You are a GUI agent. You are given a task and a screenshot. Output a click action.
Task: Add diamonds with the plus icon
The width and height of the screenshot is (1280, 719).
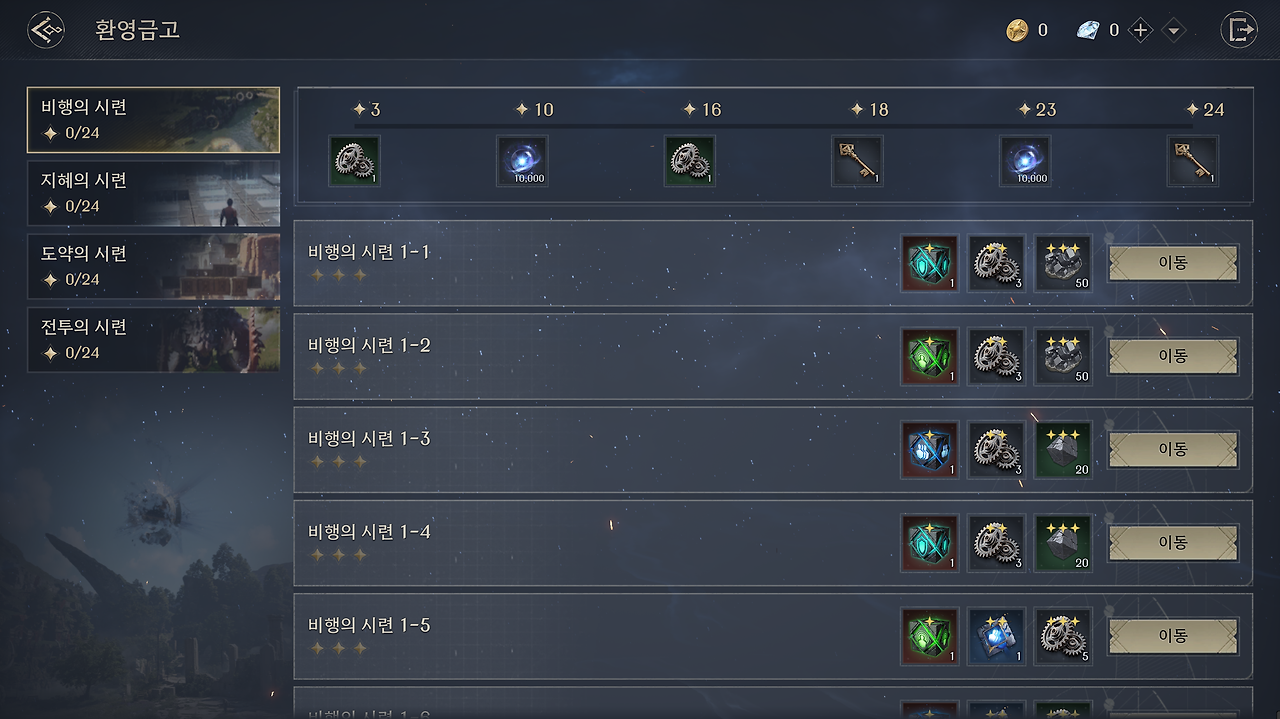pos(1141,30)
